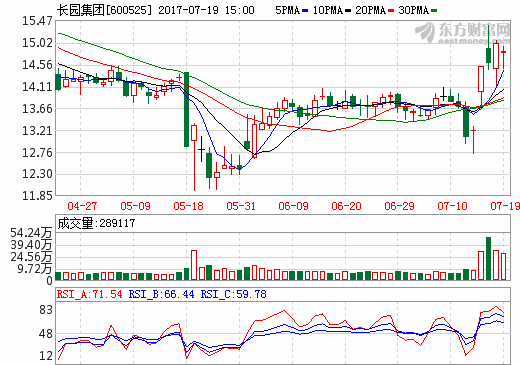The image size is (520, 365).
Task: Click the 15.47 price axis label
Action: click(x=37, y=21)
